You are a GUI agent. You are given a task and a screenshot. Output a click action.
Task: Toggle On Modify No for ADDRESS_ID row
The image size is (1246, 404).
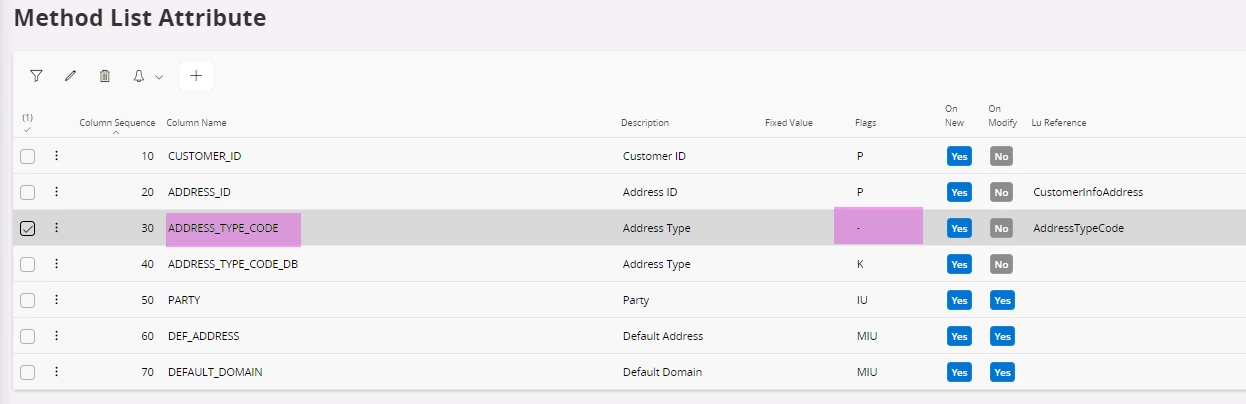click(1002, 192)
